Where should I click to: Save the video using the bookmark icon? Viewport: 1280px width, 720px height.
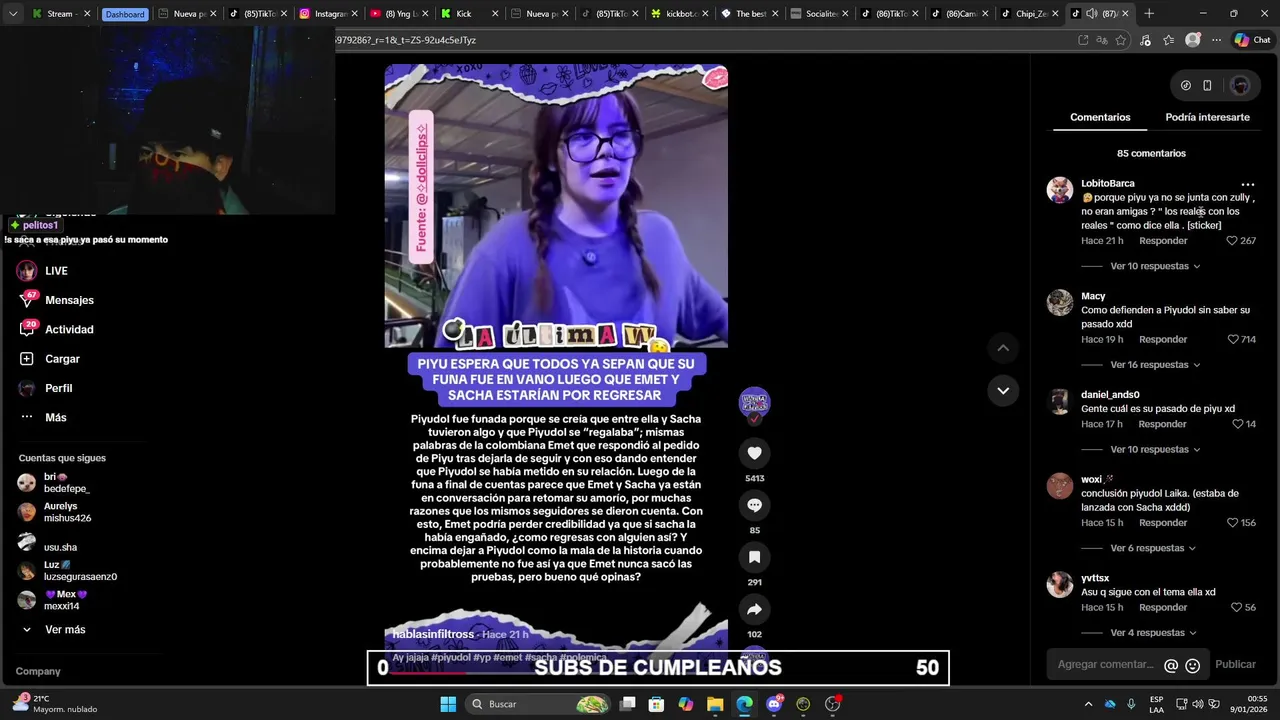click(754, 557)
